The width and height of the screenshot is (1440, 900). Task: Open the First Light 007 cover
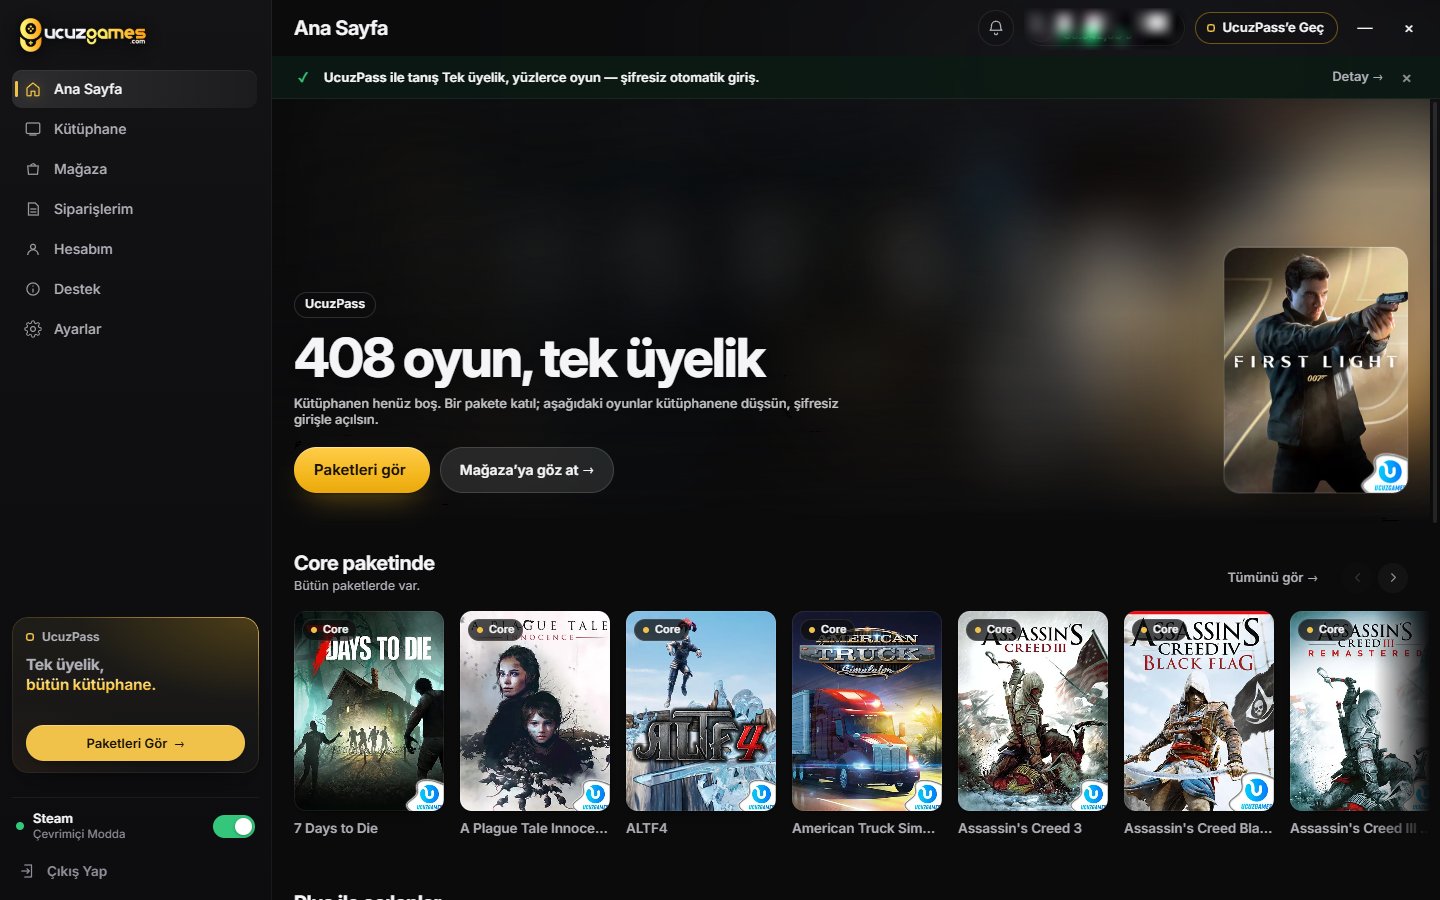click(1316, 370)
